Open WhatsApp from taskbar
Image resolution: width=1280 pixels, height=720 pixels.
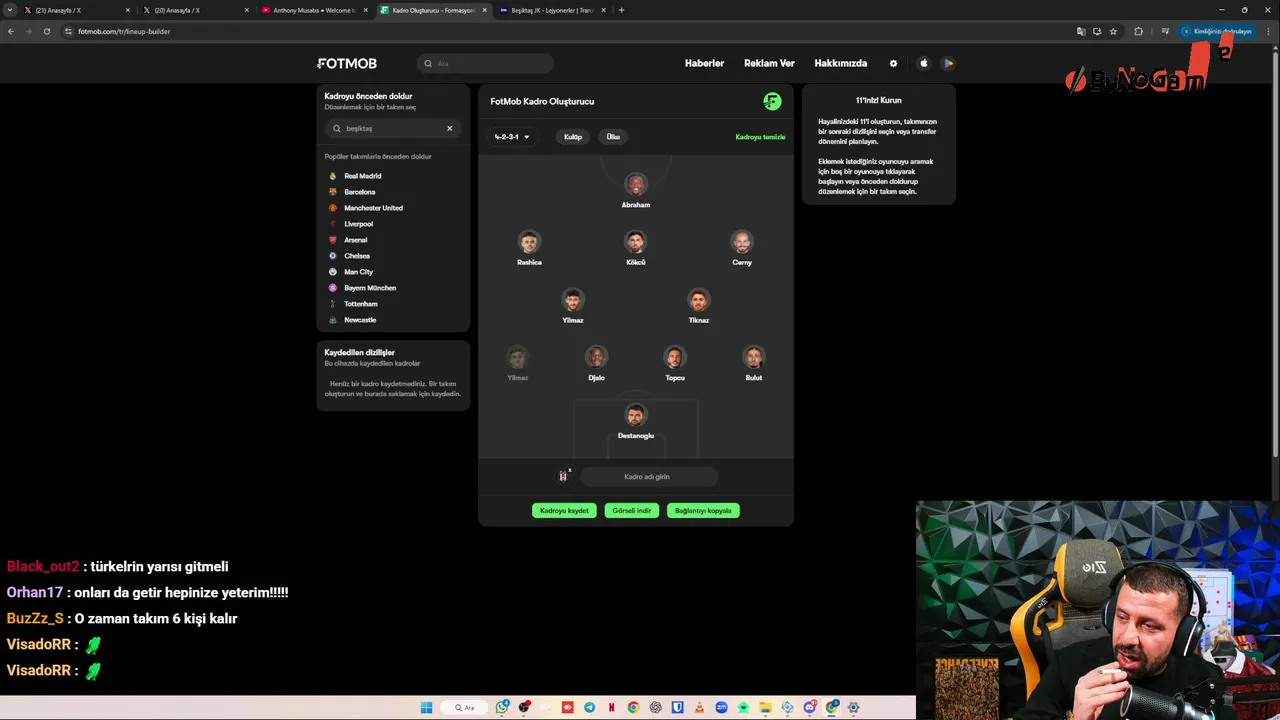pos(502,708)
